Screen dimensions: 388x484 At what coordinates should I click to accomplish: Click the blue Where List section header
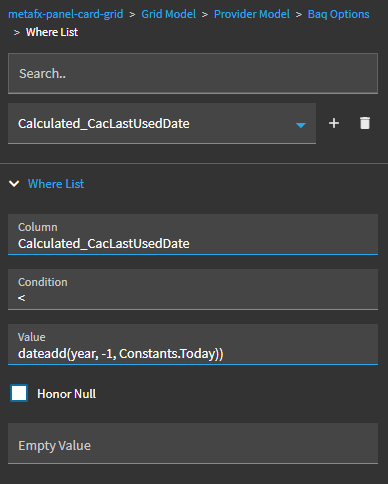pos(56,184)
